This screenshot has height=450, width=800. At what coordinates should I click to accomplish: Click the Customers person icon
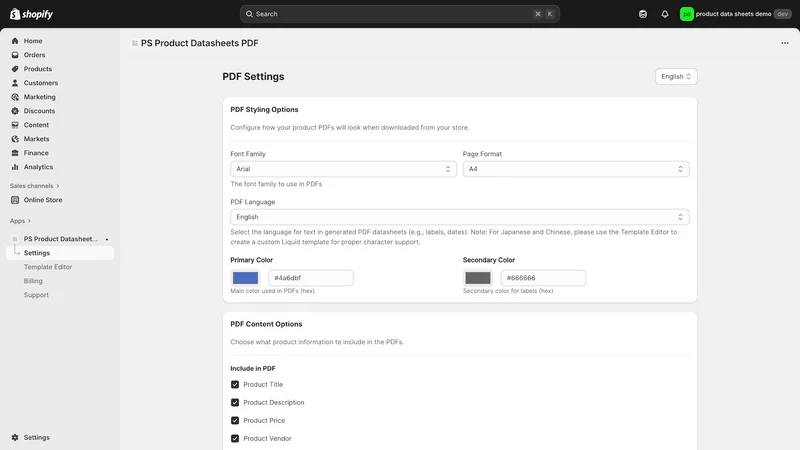click(x=15, y=83)
